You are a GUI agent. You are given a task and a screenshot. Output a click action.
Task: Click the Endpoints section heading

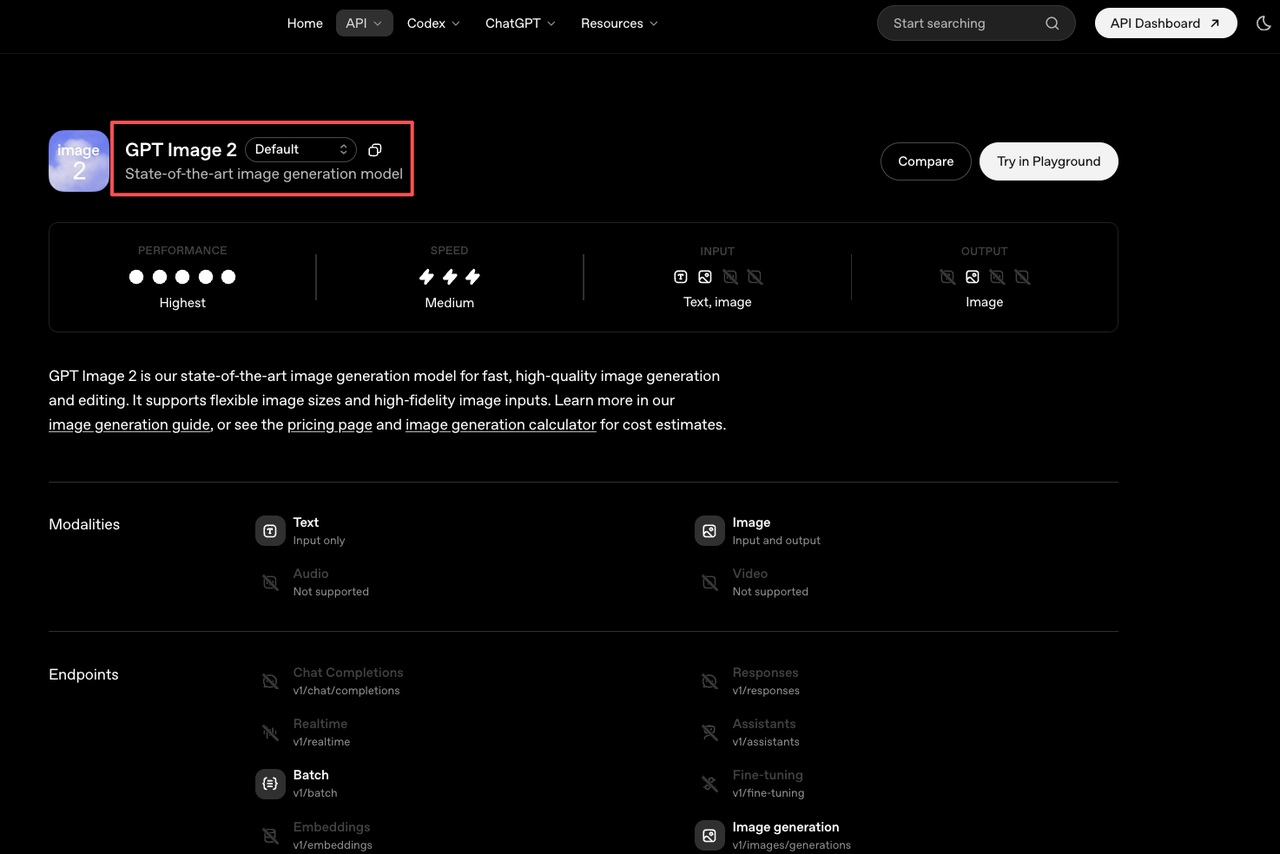[x=84, y=675]
